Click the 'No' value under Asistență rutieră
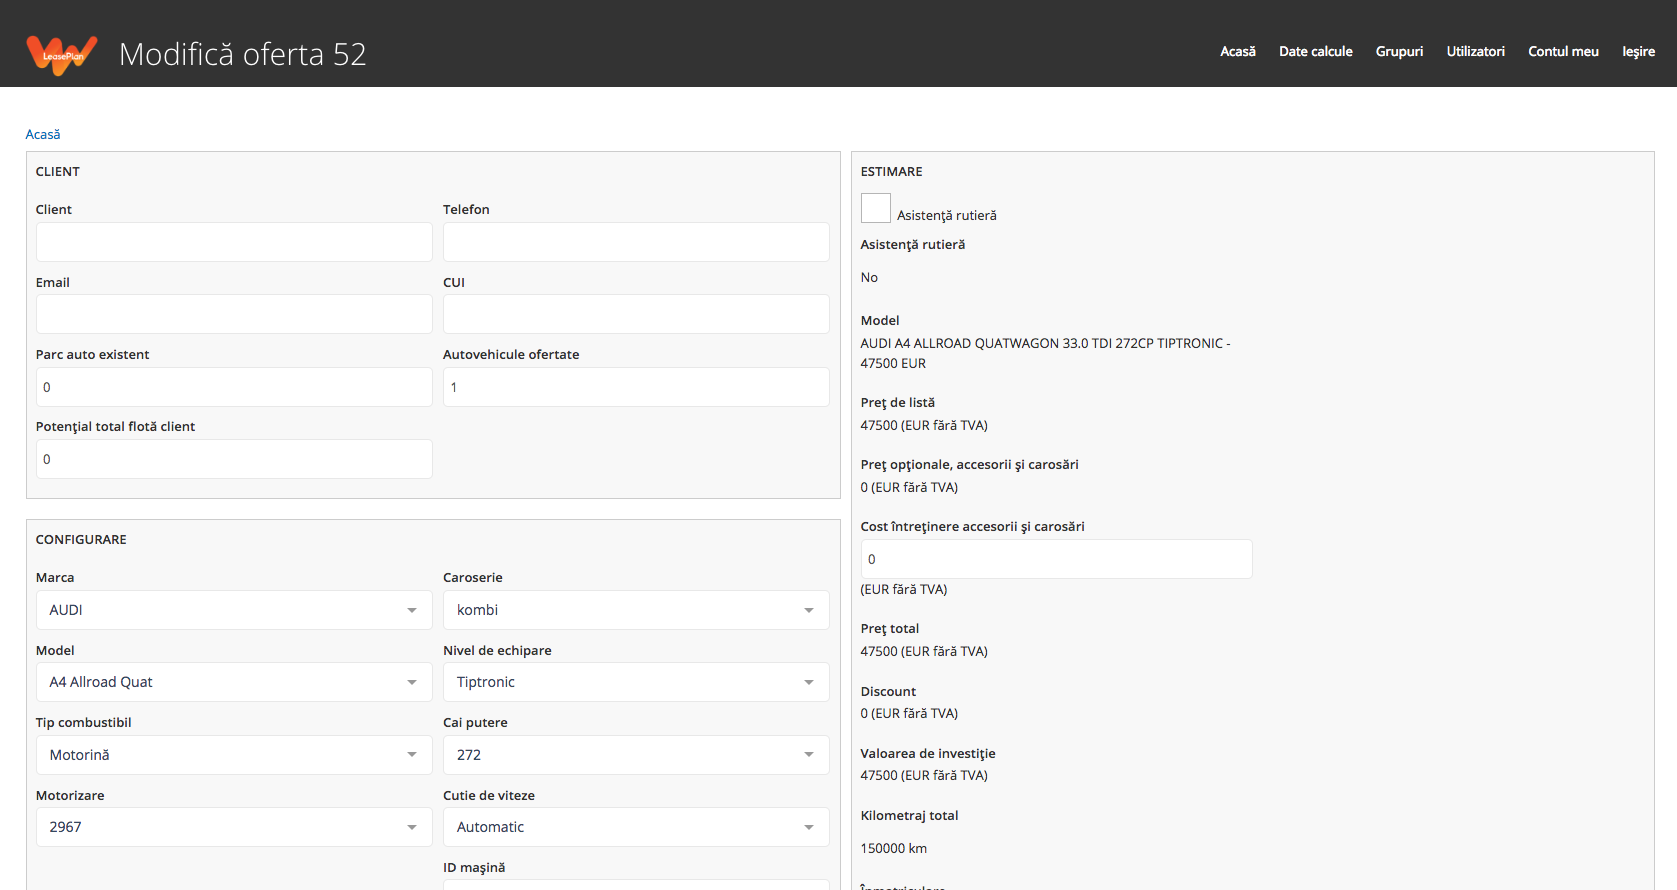The image size is (1677, 890). coord(869,278)
